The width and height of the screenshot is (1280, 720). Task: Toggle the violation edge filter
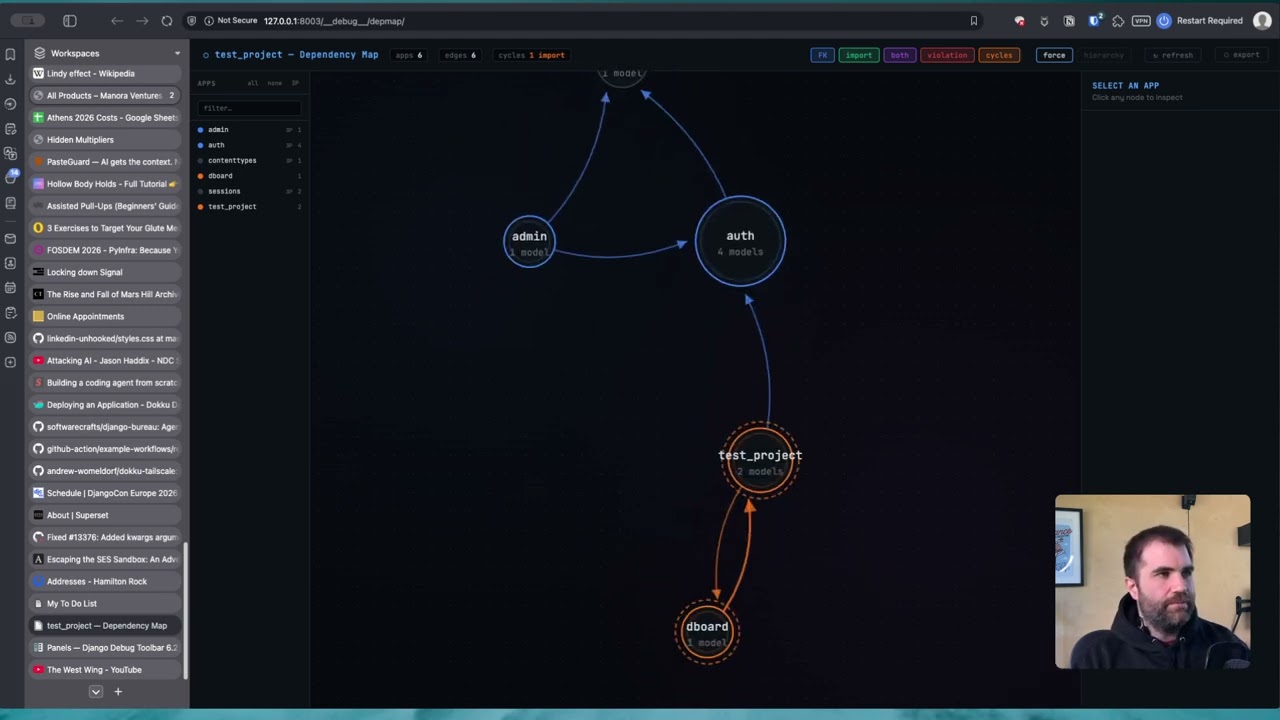(x=946, y=55)
